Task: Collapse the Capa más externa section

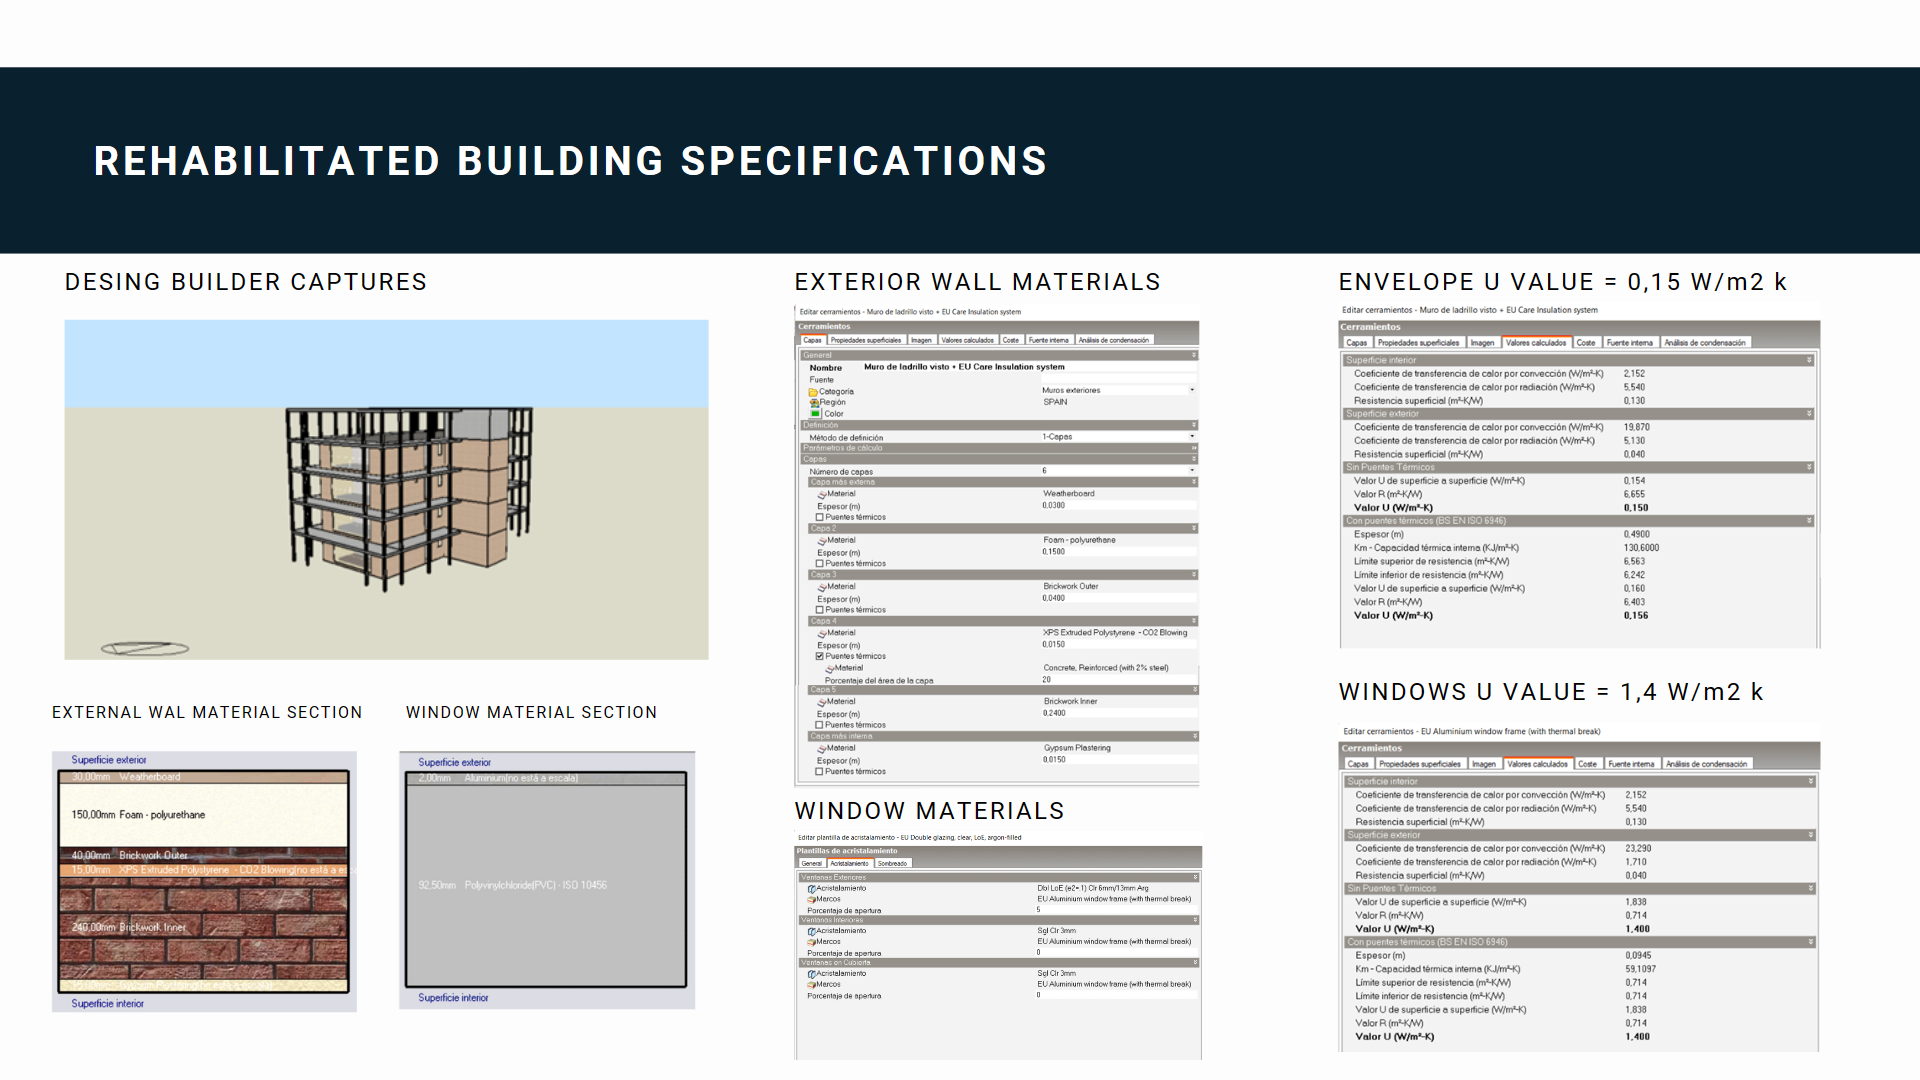Action: (x=1193, y=483)
